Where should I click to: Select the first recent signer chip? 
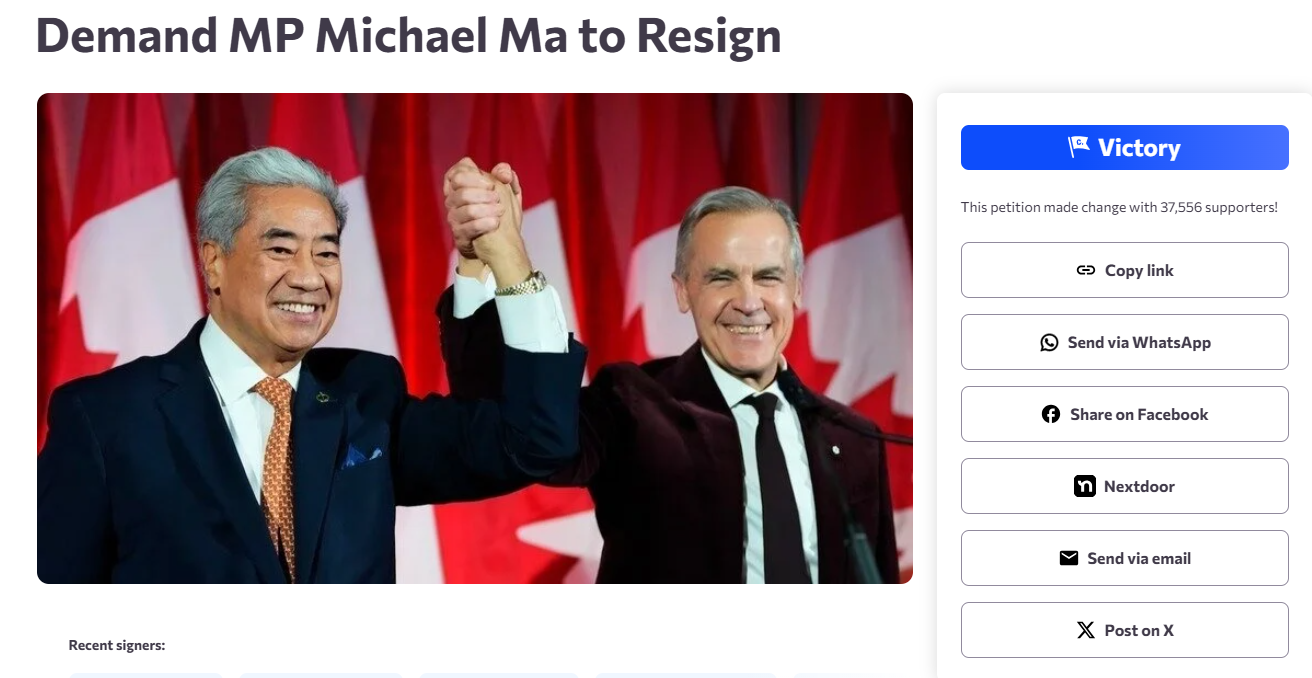[146, 675]
